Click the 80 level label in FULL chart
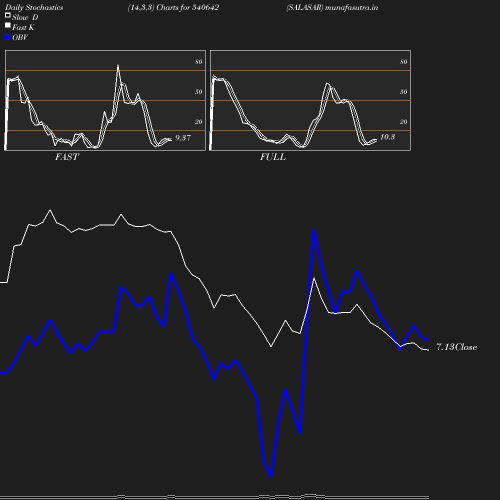The height and width of the screenshot is (500, 500). coord(404,62)
